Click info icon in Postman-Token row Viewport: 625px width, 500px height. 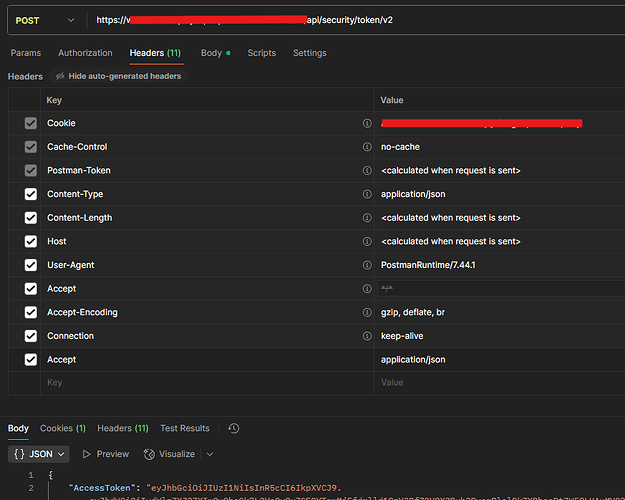(x=367, y=171)
